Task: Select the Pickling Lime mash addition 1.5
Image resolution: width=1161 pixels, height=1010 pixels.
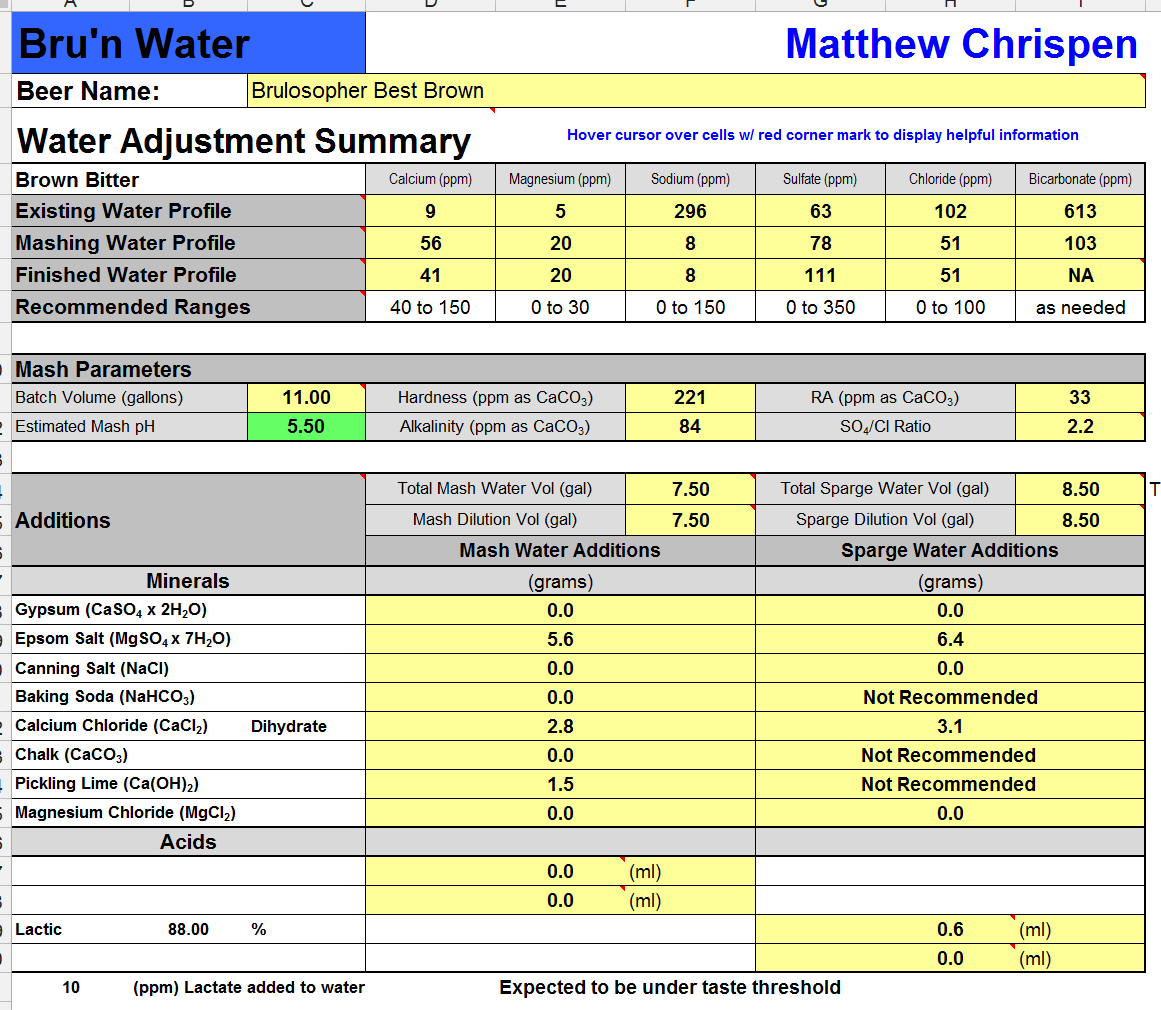Action: tap(560, 784)
